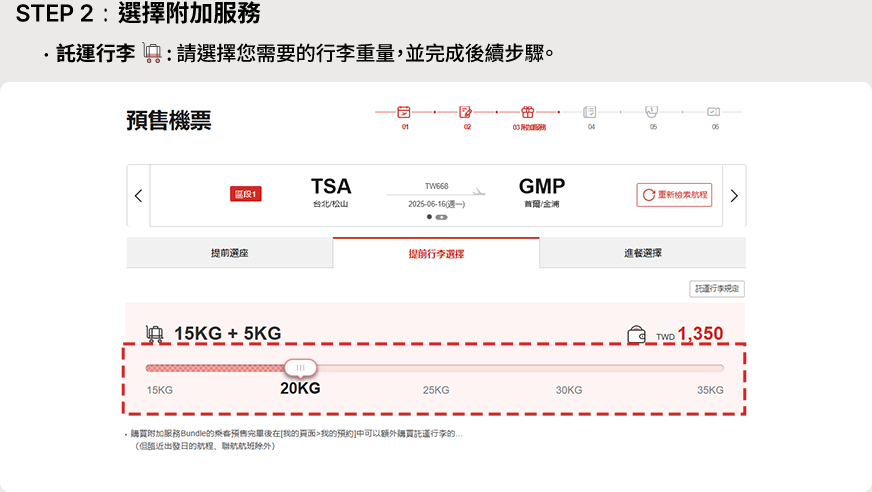Select the second carousel pagination dot
Image resolution: width=872 pixels, height=492 pixels.
click(x=441, y=217)
